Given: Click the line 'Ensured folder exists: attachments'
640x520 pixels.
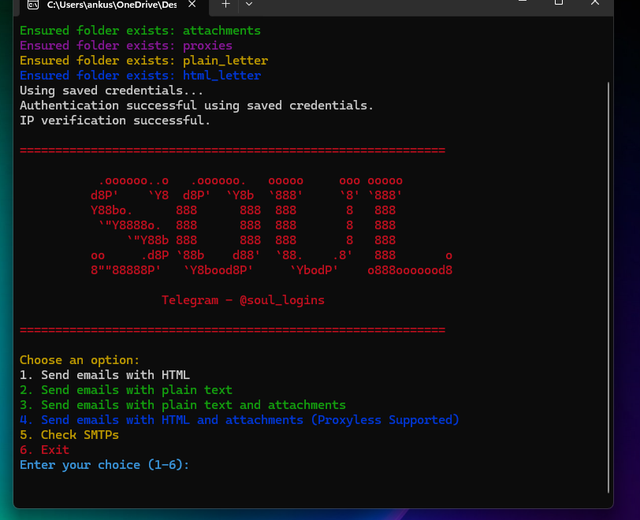Looking at the screenshot, I should 140,31.
